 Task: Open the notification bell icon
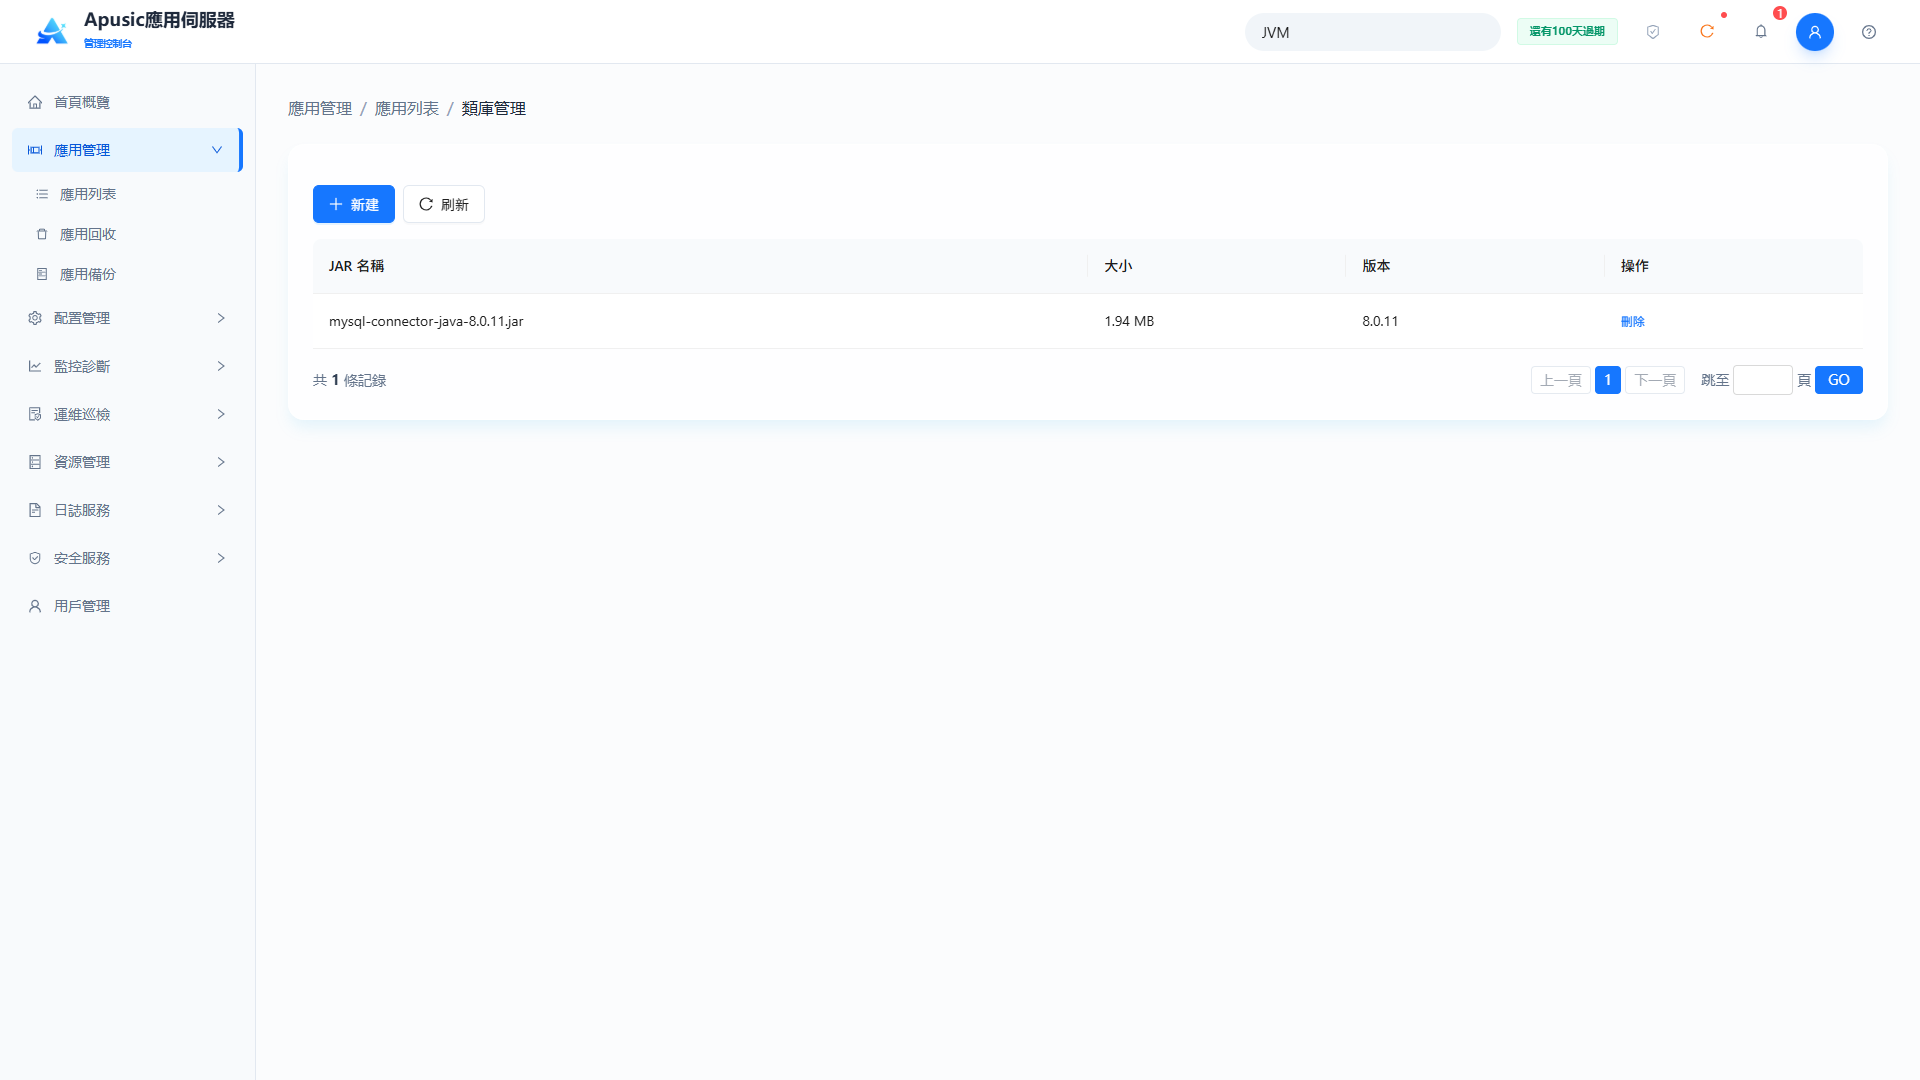[1761, 32]
